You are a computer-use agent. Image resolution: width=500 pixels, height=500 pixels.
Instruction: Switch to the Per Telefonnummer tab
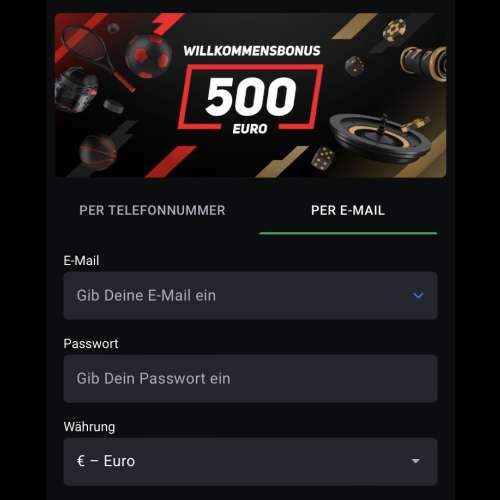pos(152,210)
